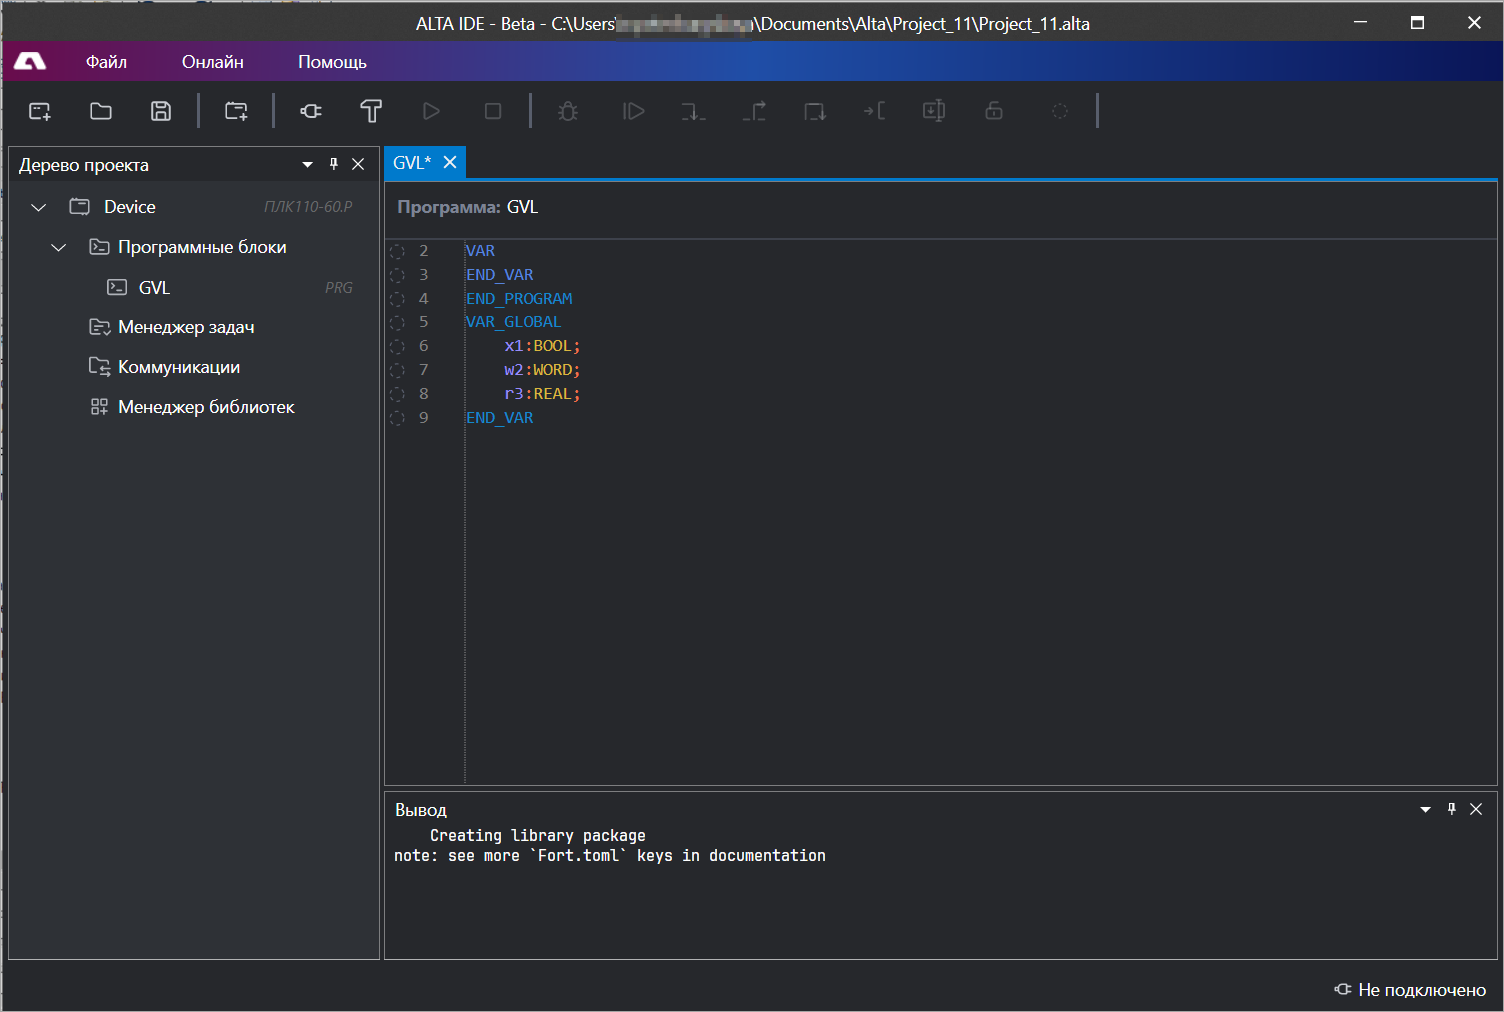Open the Онлайн menu
This screenshot has height=1012, width=1504.
tap(213, 62)
